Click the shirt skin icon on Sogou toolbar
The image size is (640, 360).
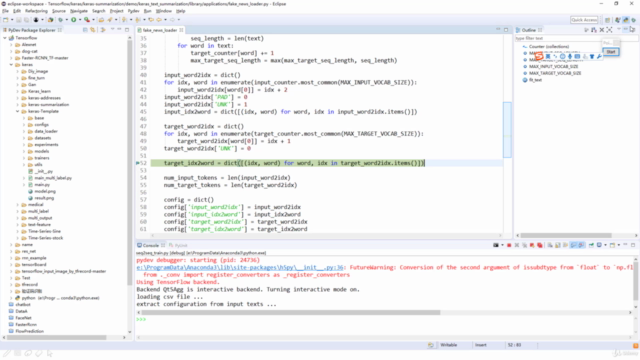592,56
